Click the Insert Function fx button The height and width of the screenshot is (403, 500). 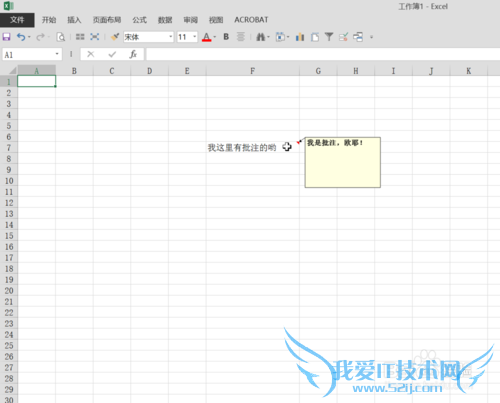pos(133,54)
